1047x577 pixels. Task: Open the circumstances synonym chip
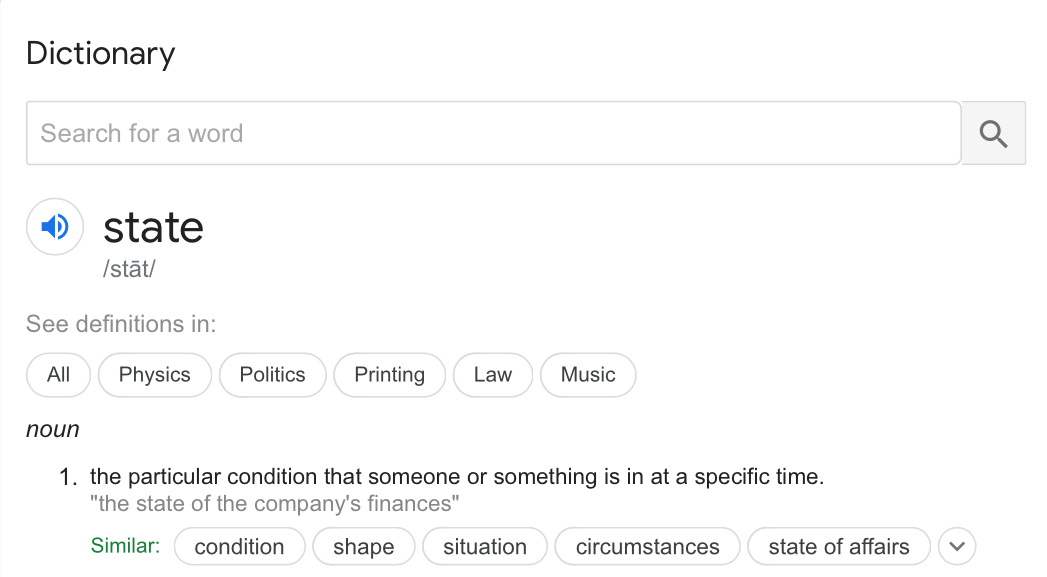[x=647, y=547]
